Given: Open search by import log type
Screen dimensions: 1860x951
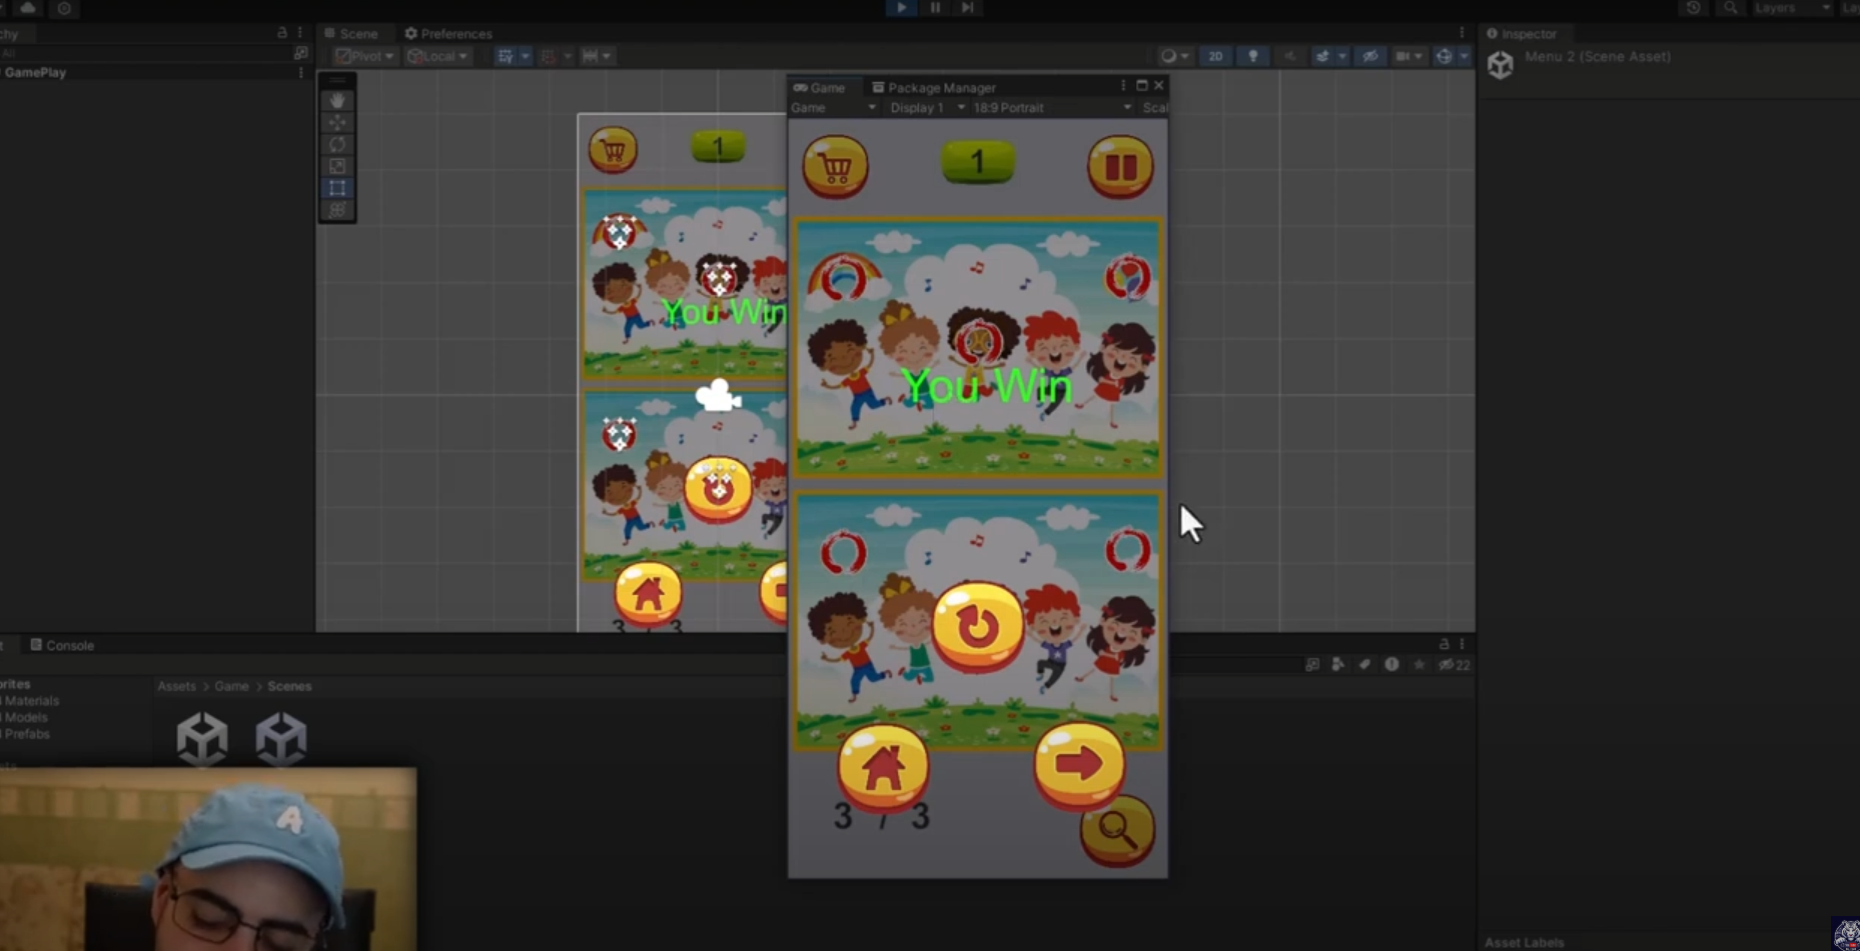Looking at the screenshot, I should point(1391,664).
